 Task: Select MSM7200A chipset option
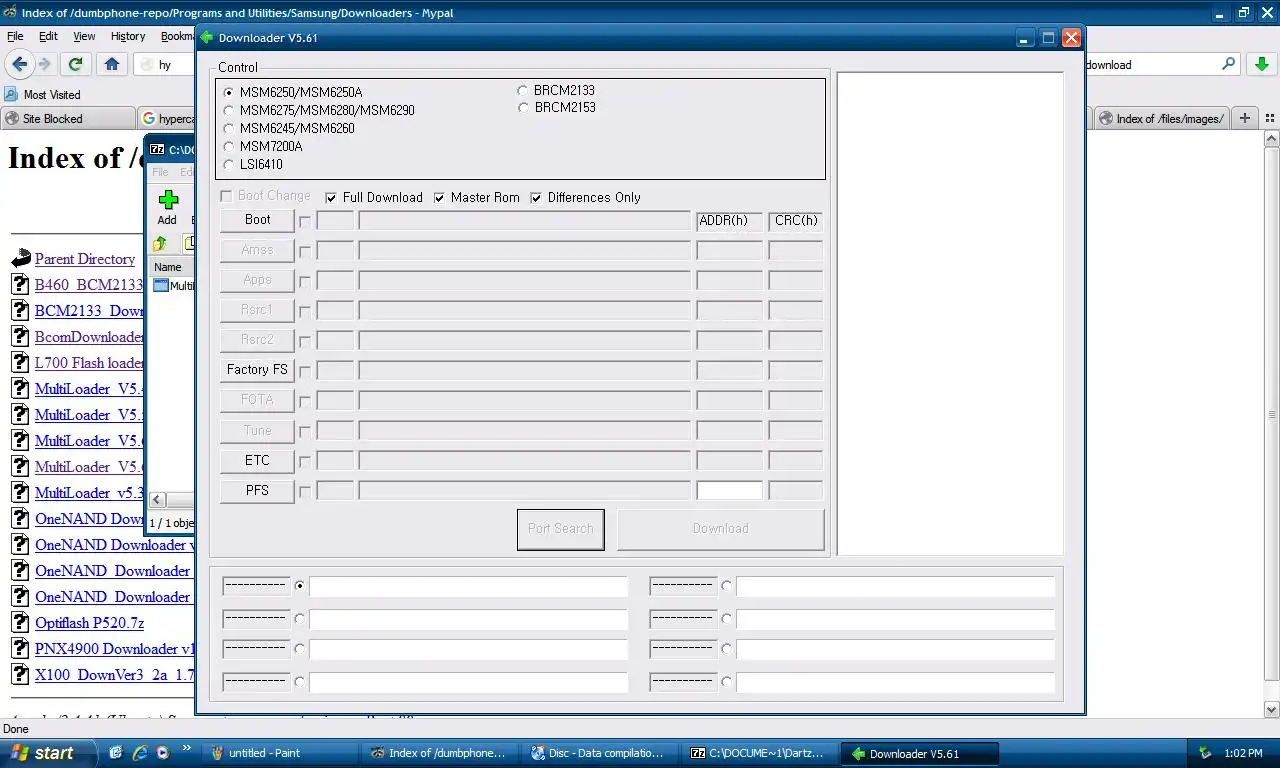[229, 146]
